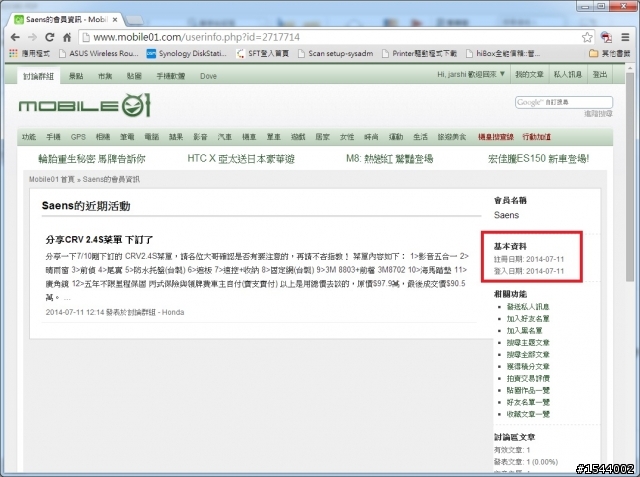The width and height of the screenshot is (640, 477).
Task: Open the ASUS Wireless Router bookmark
Action: (x=98, y=53)
